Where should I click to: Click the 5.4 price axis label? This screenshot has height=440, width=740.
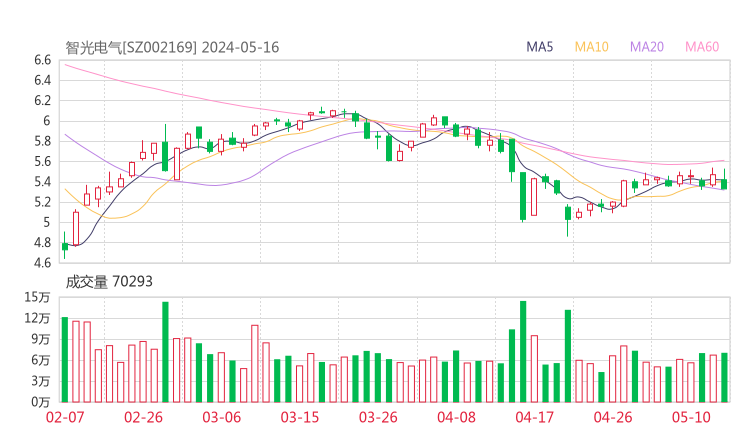(x=42, y=182)
